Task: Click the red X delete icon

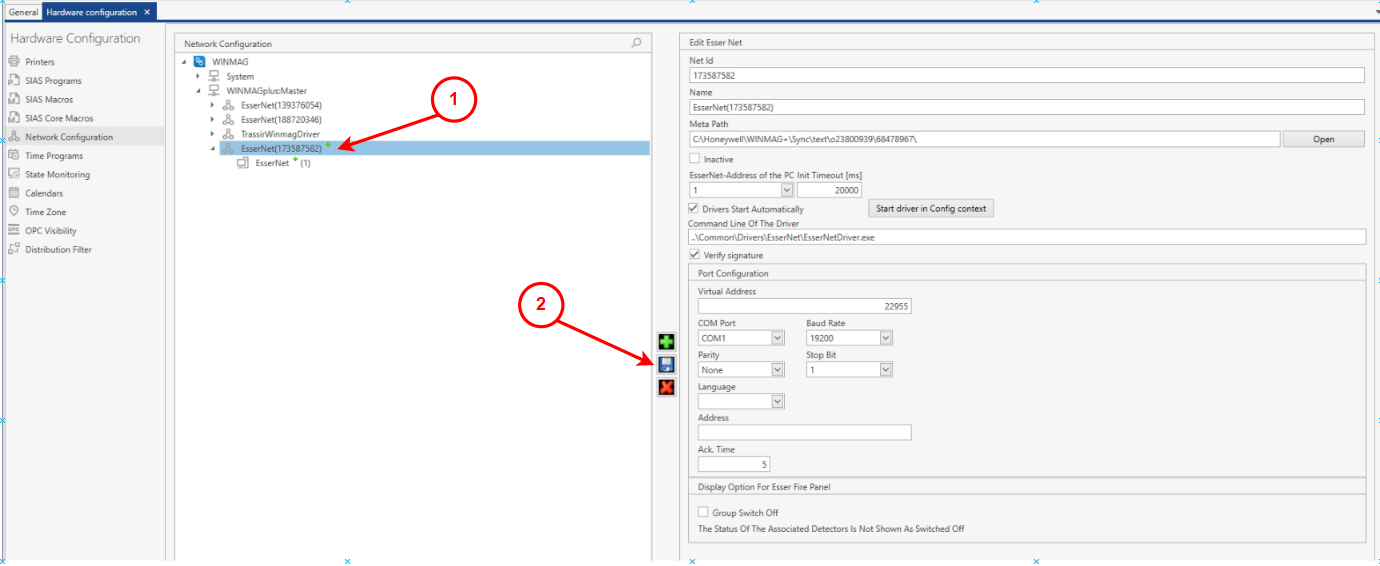Action: [666, 387]
